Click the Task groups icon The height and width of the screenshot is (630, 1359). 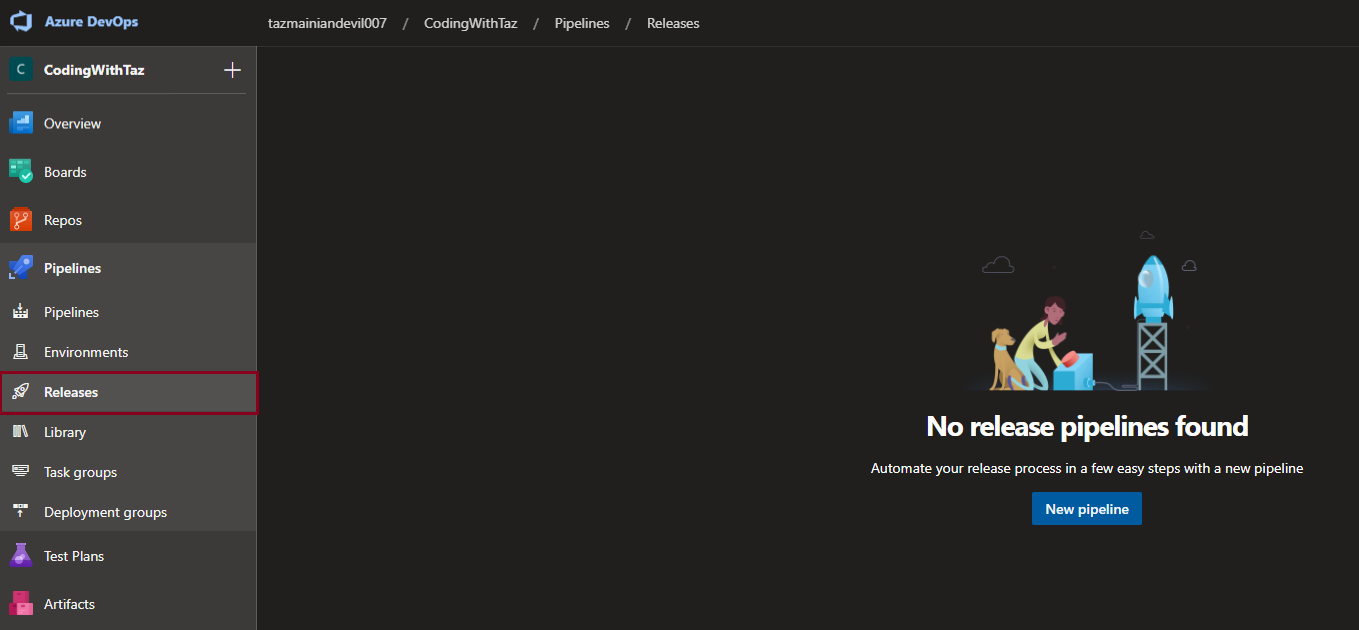20,472
